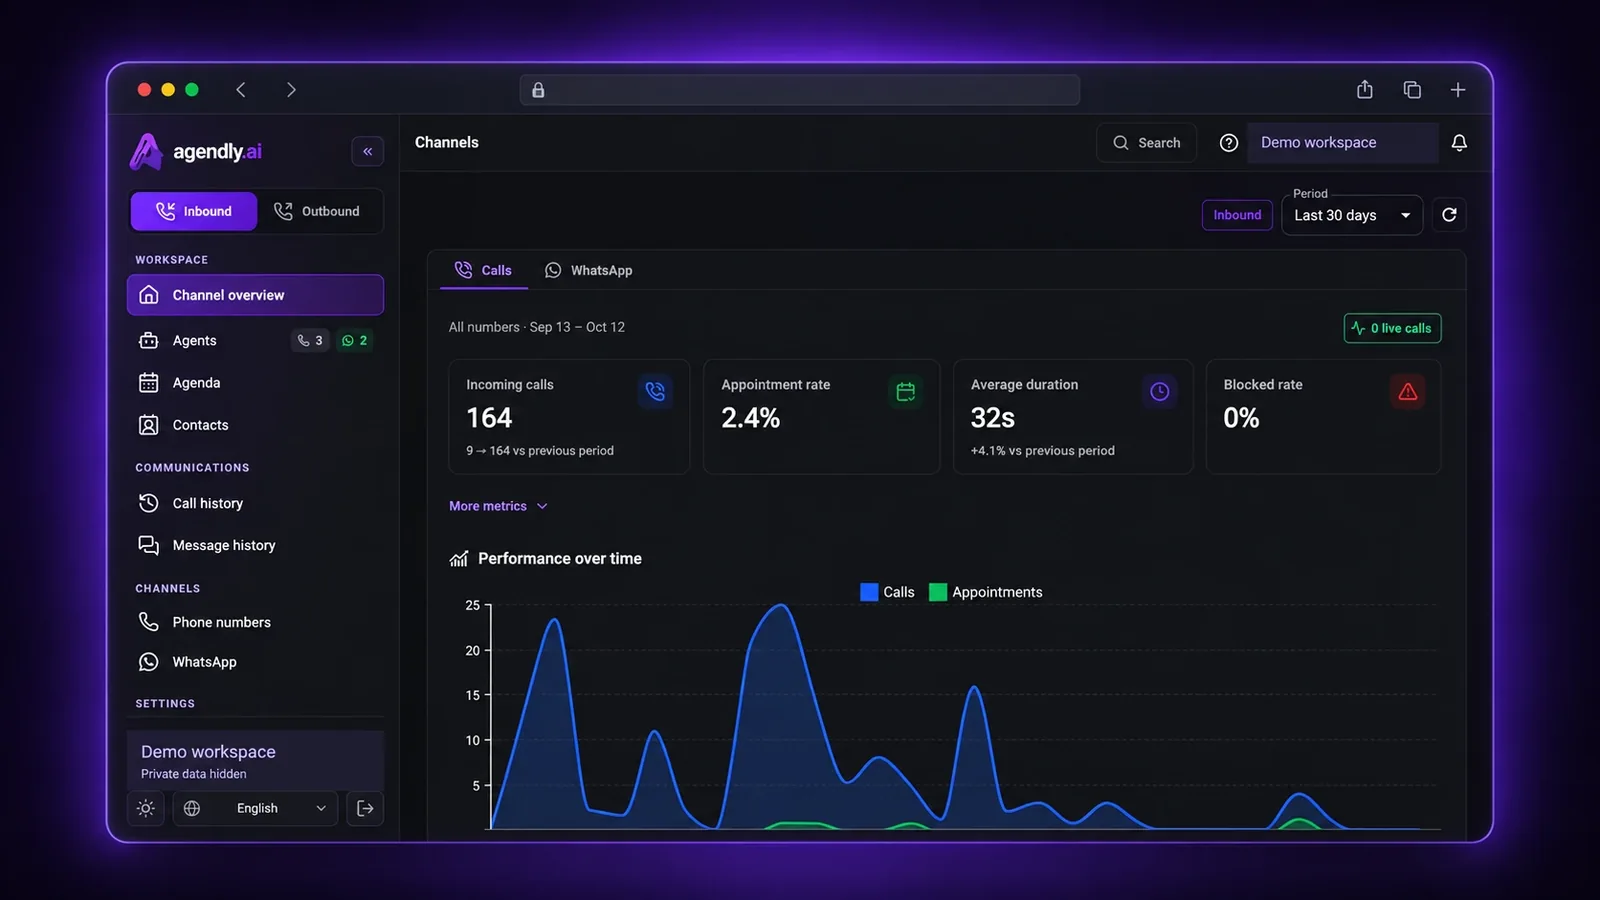
Task: Click the Blocked rate warning icon
Action: click(1408, 392)
